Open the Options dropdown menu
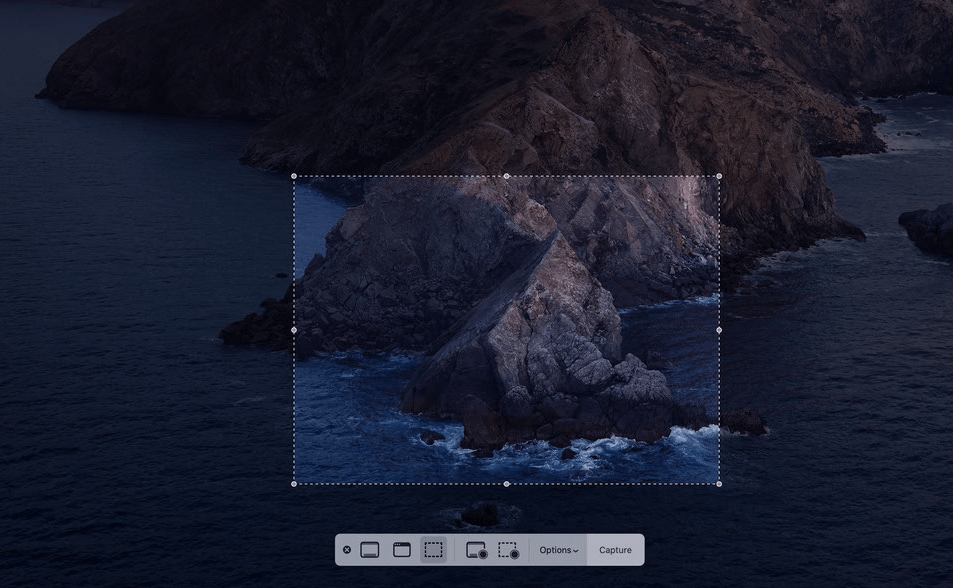 click(x=557, y=549)
